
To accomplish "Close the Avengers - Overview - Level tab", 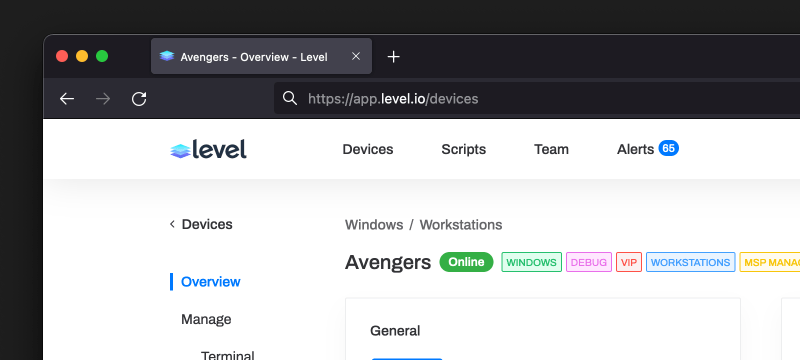I will (356, 56).
